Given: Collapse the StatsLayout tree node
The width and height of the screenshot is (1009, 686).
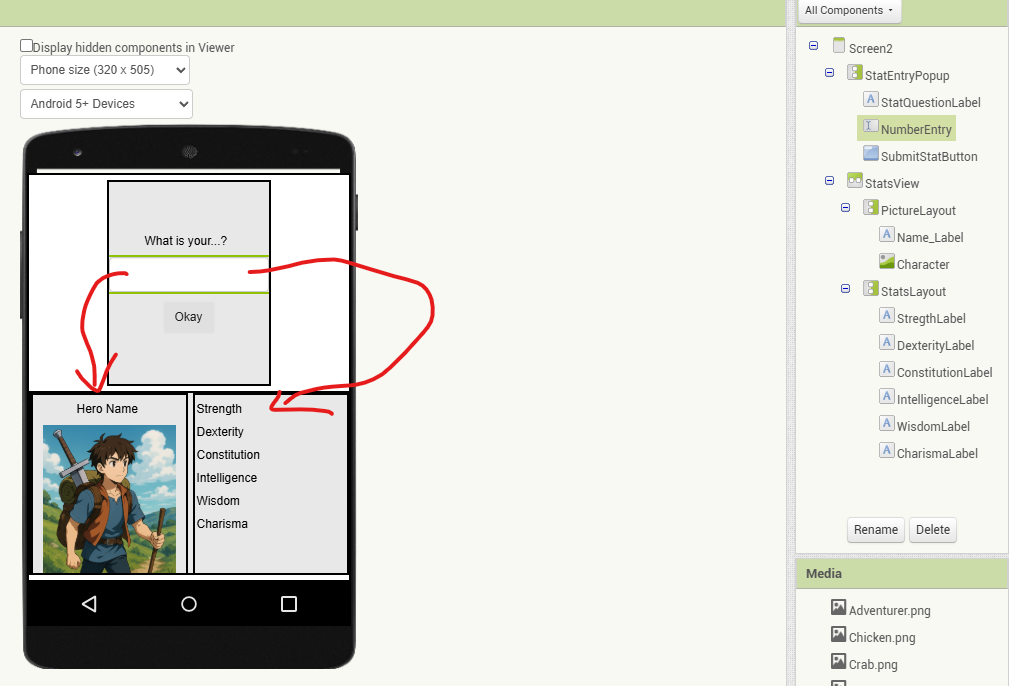Looking at the screenshot, I should click(x=846, y=289).
